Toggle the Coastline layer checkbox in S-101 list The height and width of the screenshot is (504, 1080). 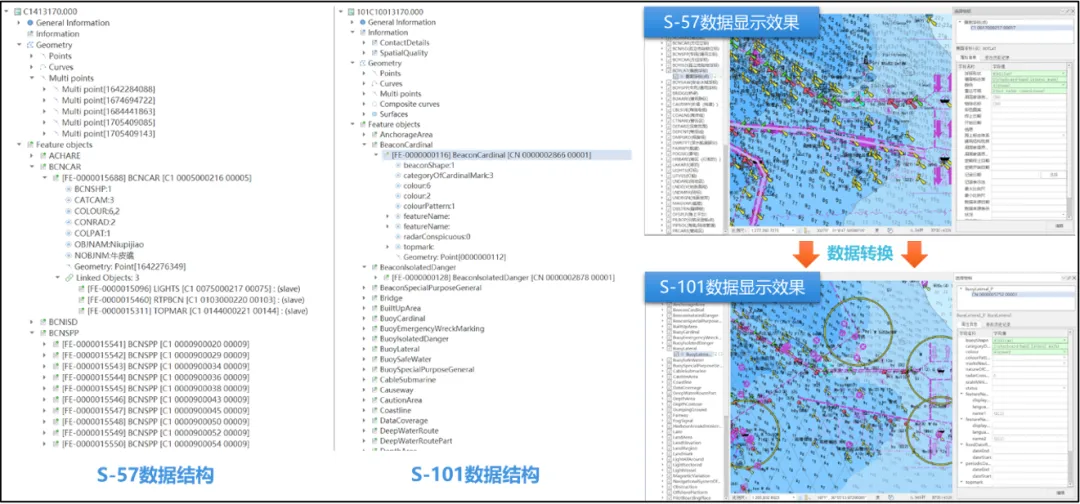click(669, 380)
